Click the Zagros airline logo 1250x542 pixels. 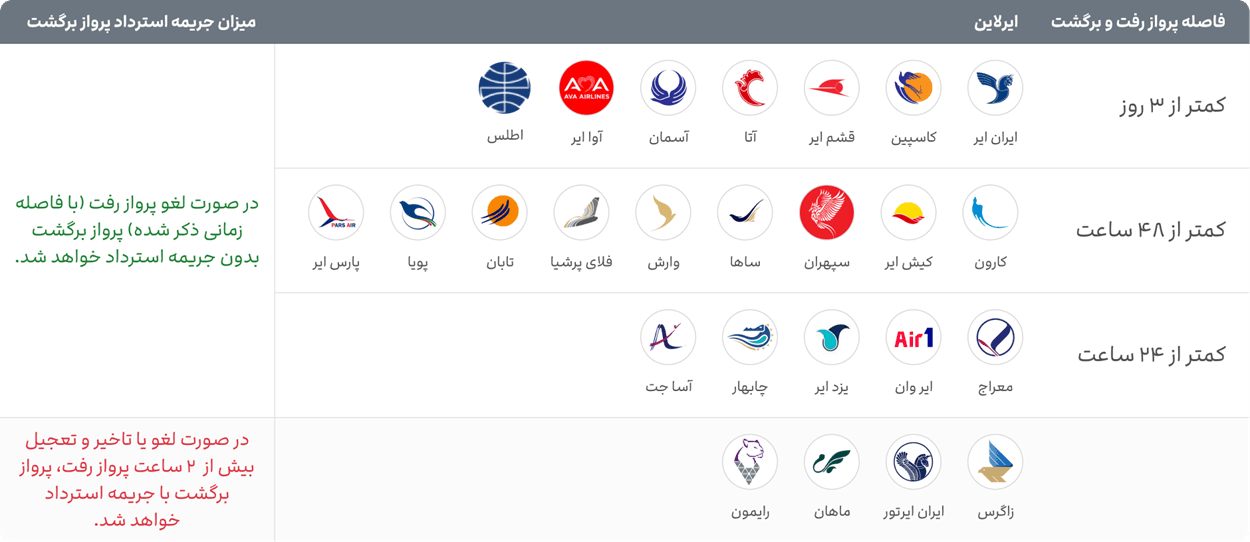click(995, 462)
